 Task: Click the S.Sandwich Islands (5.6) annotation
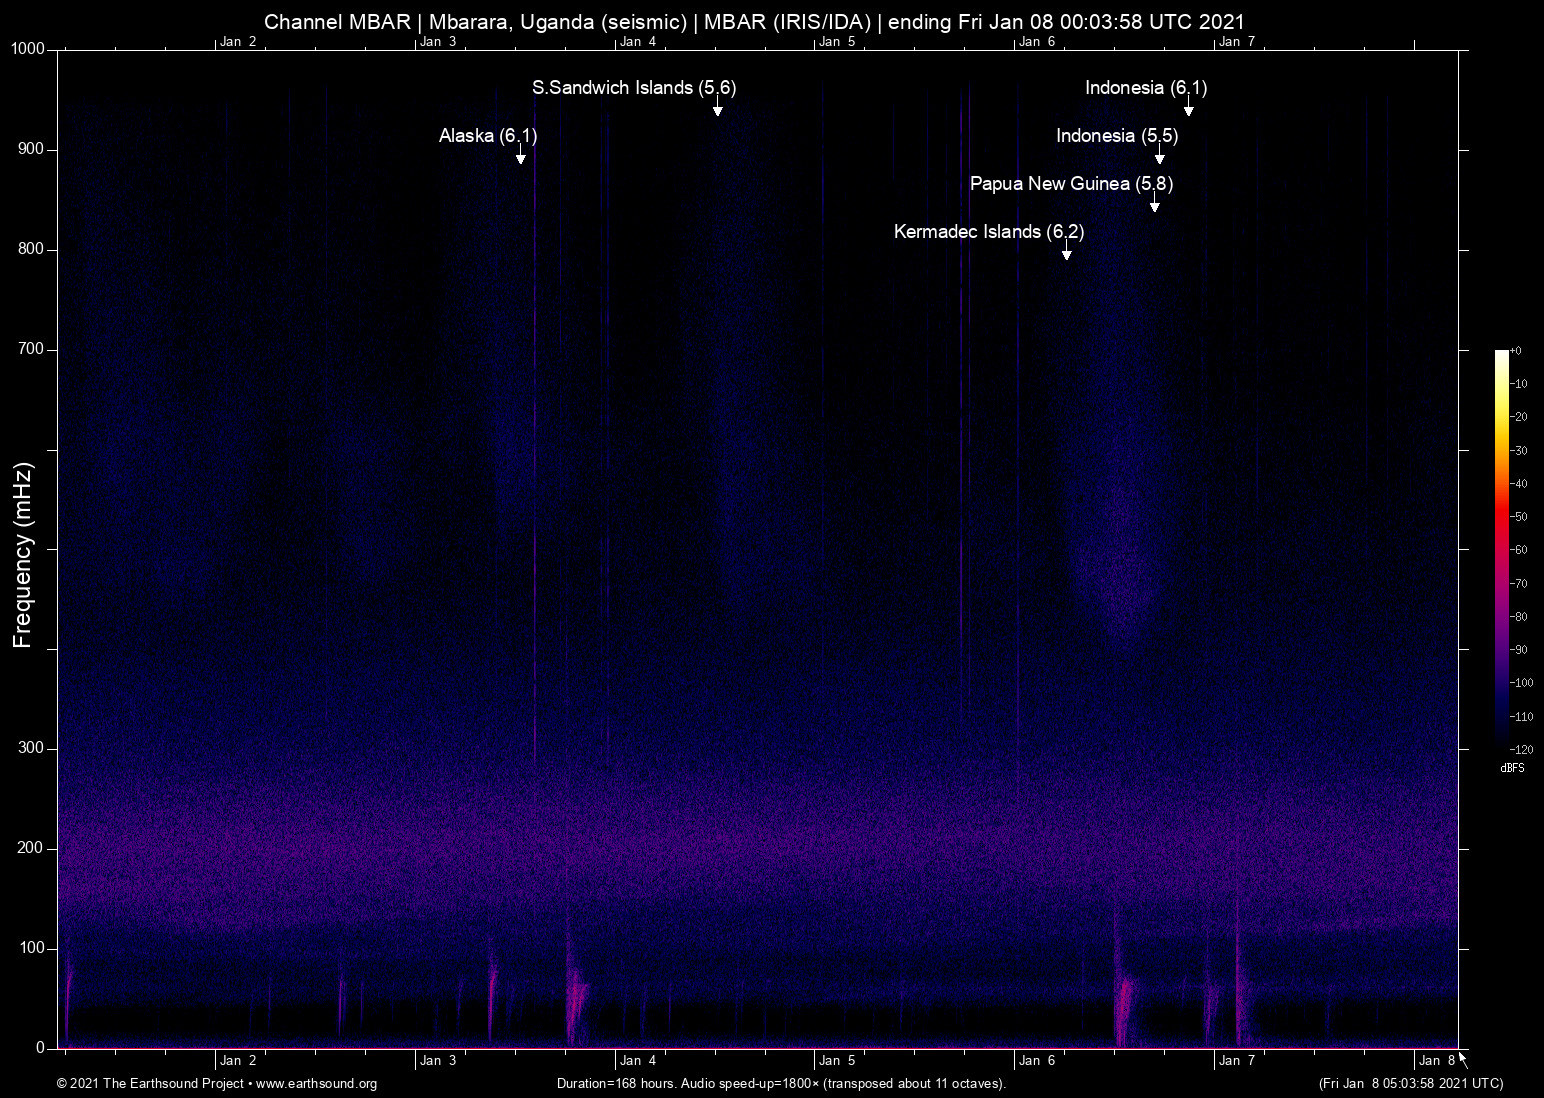[634, 88]
